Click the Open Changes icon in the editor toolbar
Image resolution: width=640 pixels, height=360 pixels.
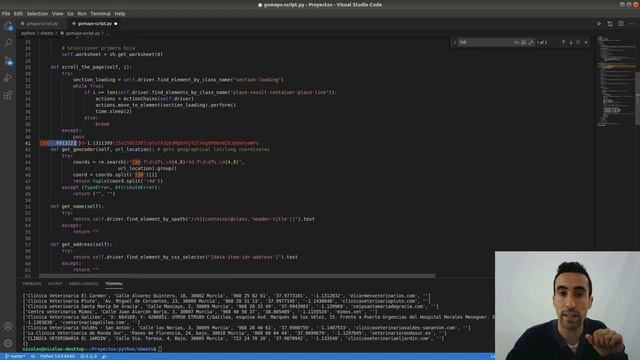tap(610, 24)
